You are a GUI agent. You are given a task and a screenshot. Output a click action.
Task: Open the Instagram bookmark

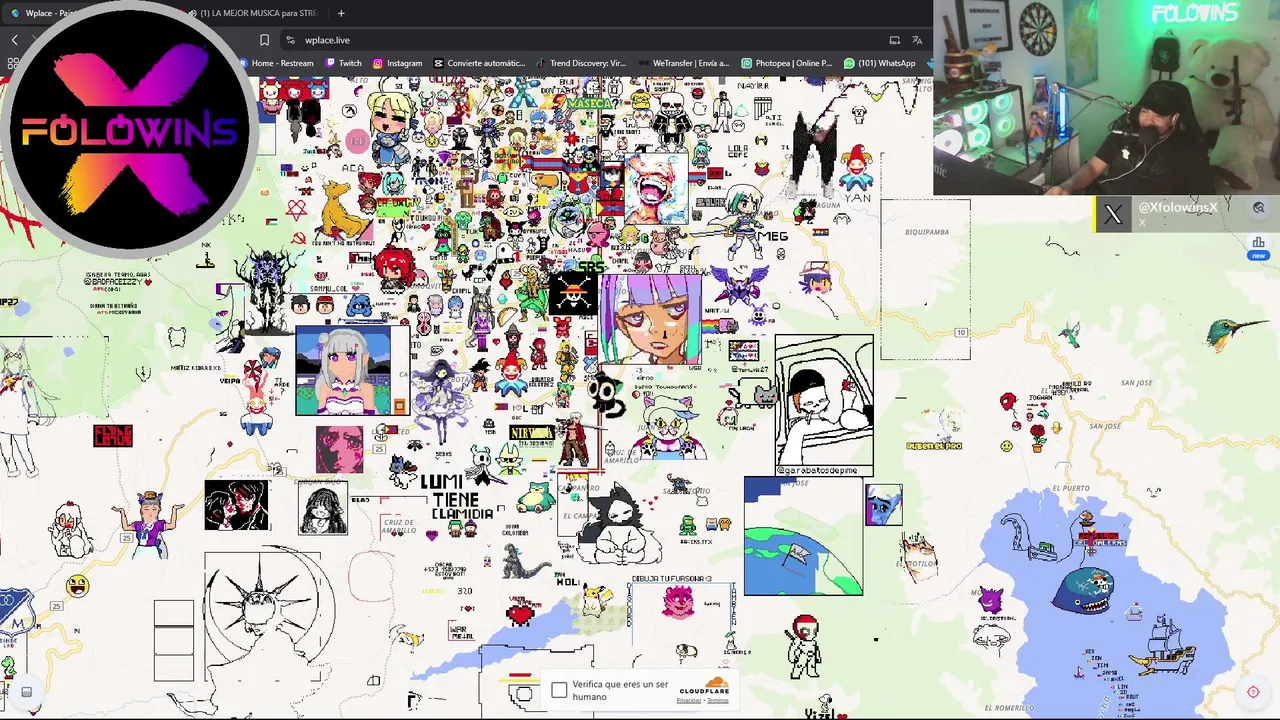[x=397, y=63]
